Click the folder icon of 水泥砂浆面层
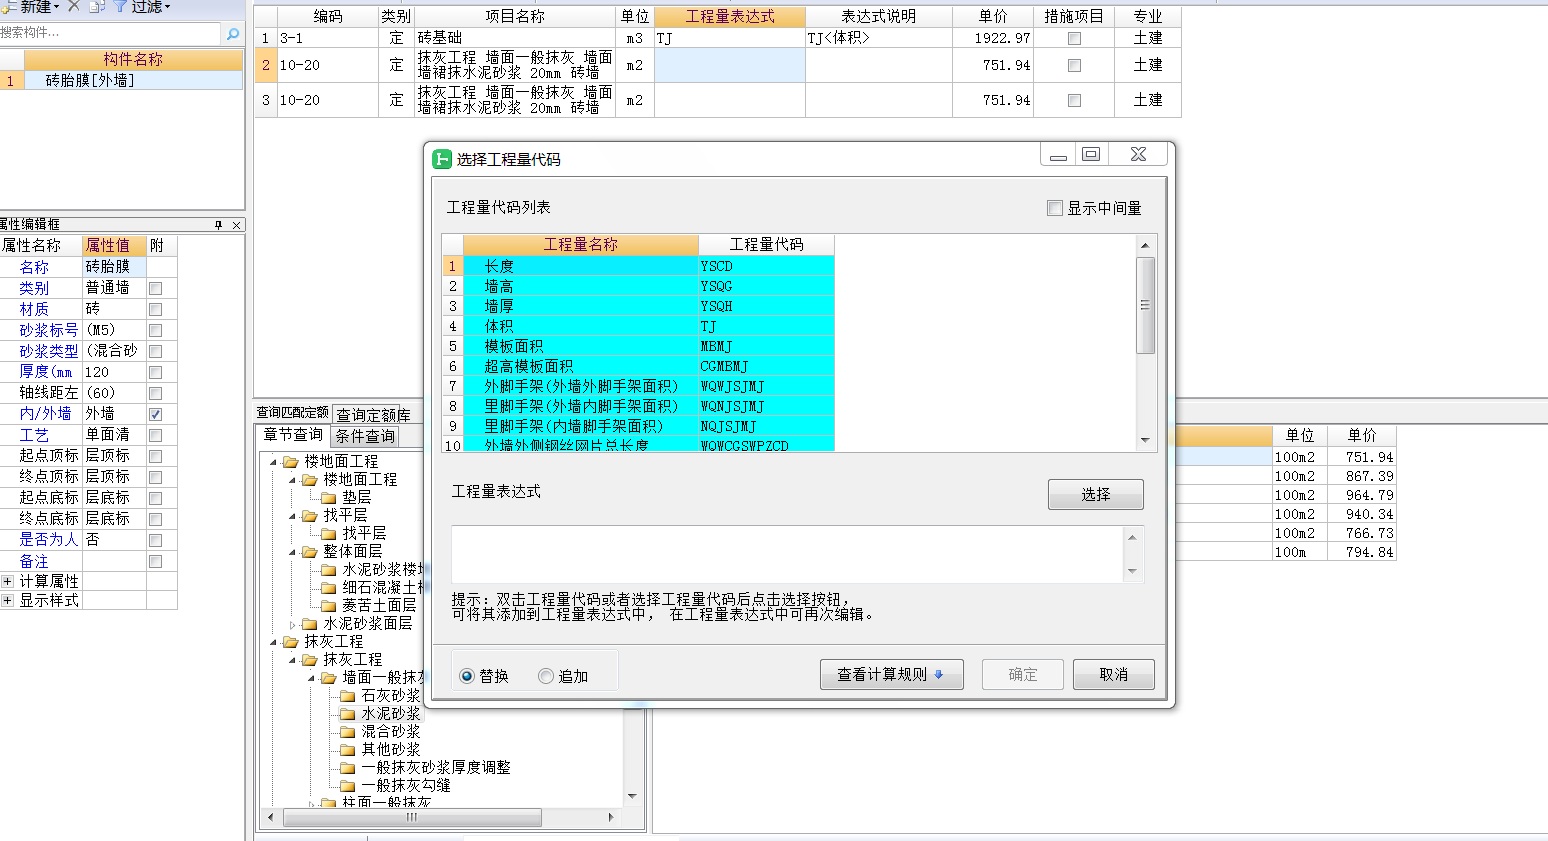The height and width of the screenshot is (841, 1548). (x=310, y=623)
